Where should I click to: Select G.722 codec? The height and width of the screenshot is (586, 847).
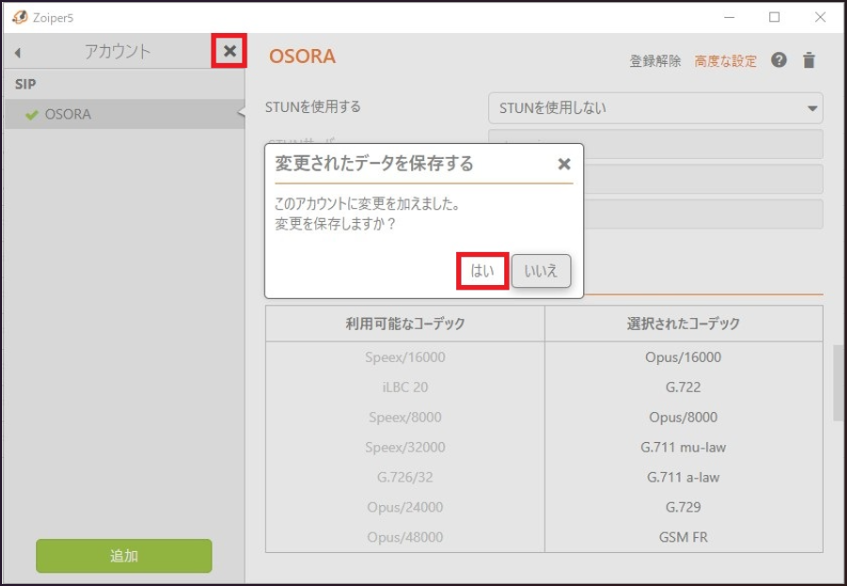click(x=683, y=387)
